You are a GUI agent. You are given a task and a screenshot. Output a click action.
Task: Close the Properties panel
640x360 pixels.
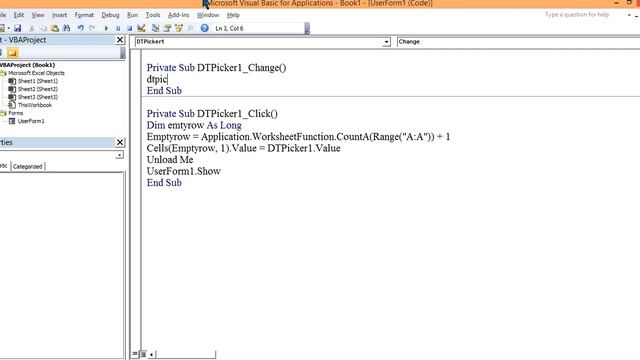[x=120, y=142]
